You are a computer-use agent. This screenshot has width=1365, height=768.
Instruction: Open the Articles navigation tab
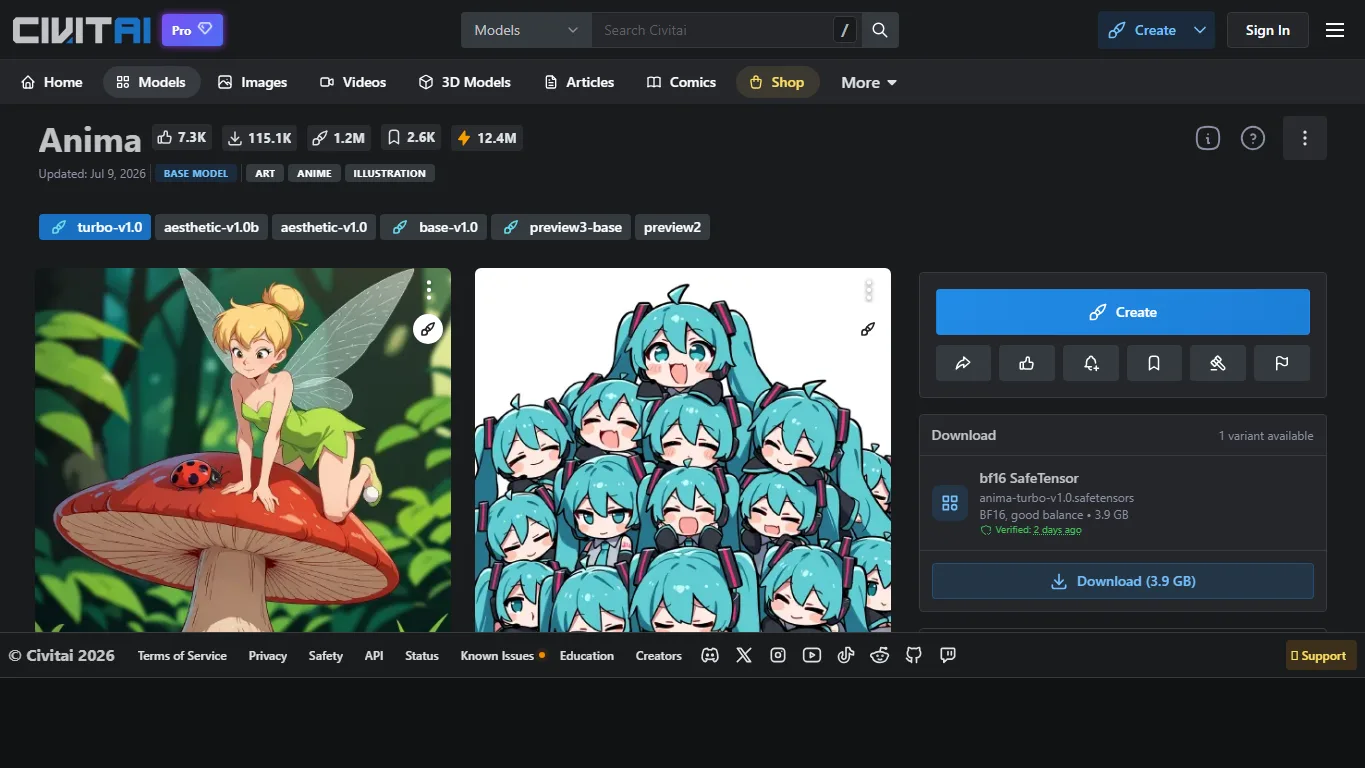[579, 82]
